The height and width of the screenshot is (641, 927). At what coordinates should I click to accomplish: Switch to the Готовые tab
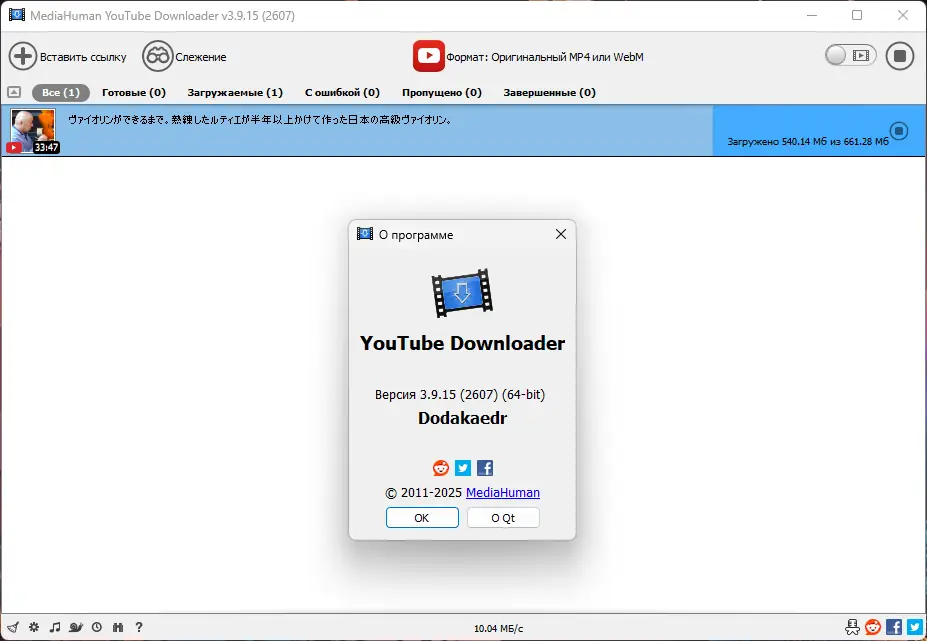coord(133,91)
